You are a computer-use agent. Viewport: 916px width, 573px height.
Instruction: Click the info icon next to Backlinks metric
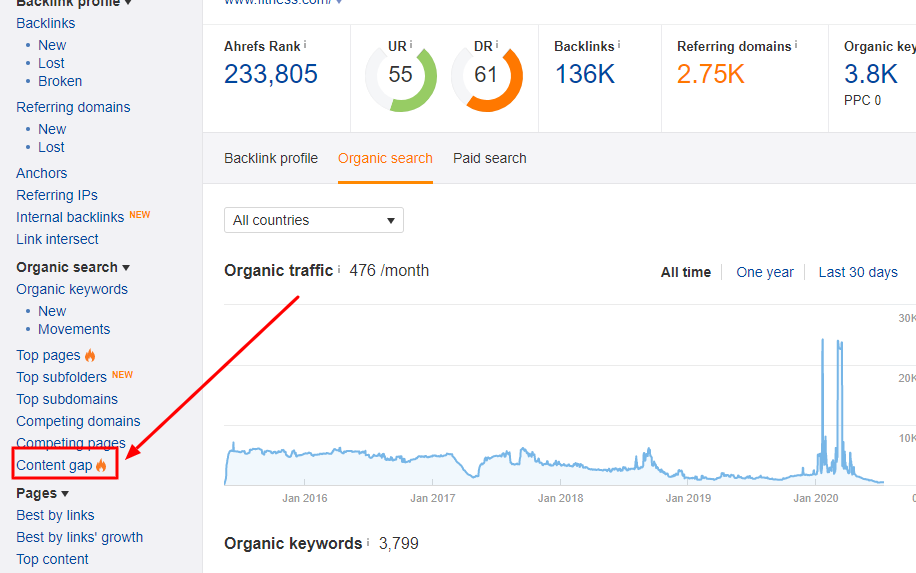619,44
